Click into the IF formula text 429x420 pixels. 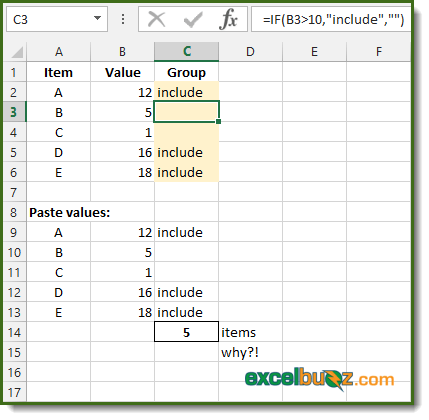pos(333,19)
